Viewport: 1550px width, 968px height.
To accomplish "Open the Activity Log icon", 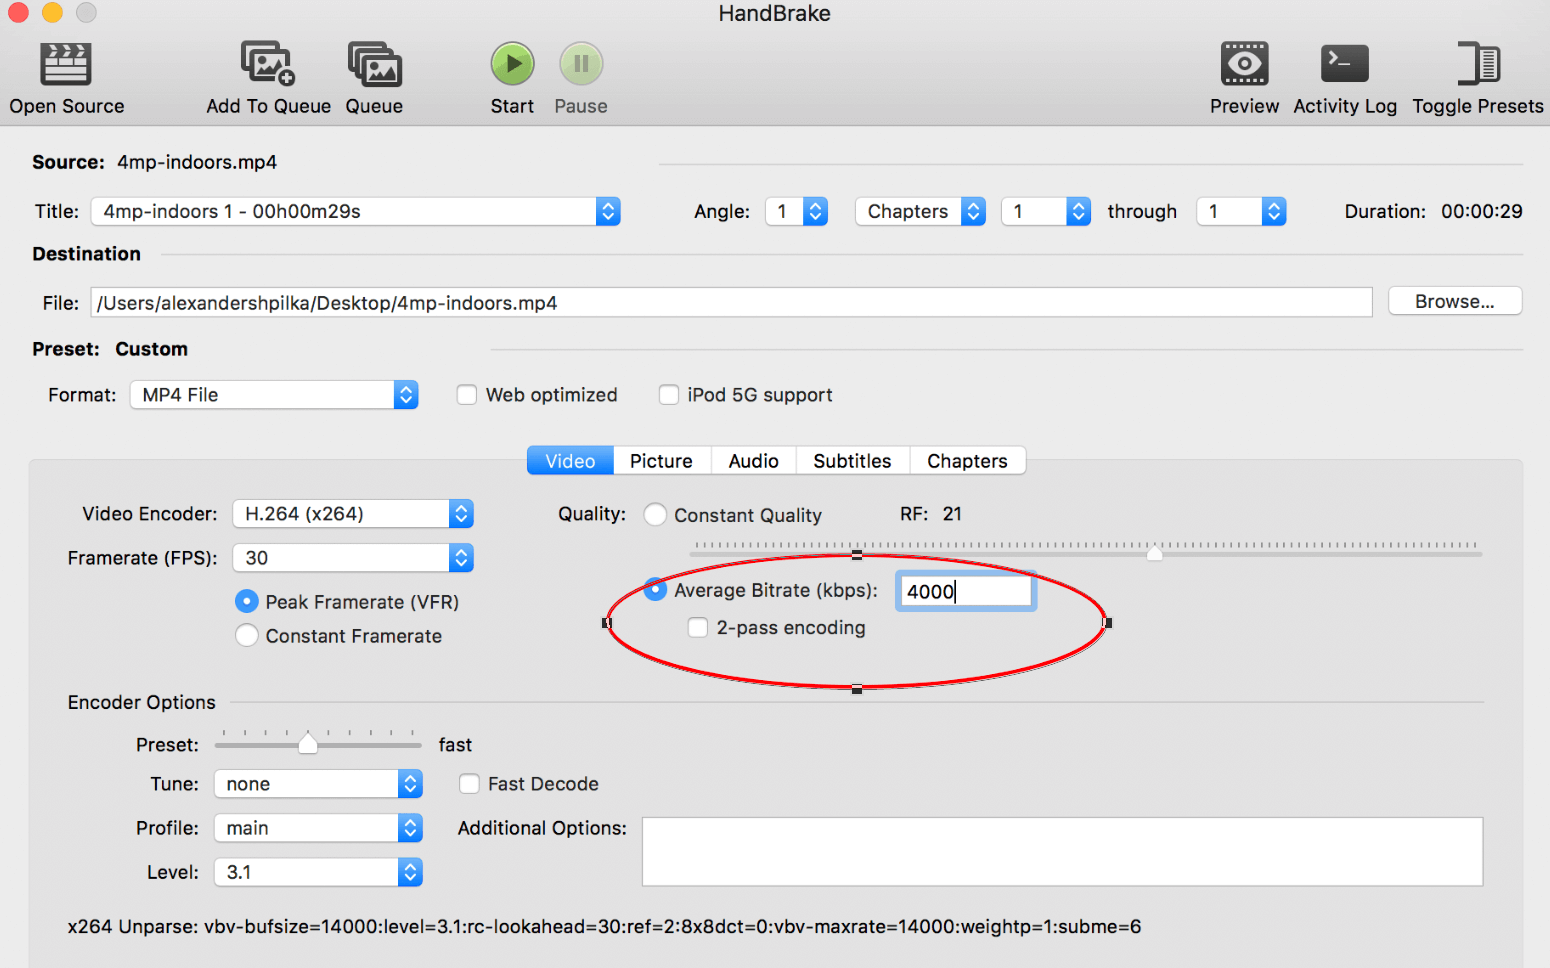I will pos(1344,64).
